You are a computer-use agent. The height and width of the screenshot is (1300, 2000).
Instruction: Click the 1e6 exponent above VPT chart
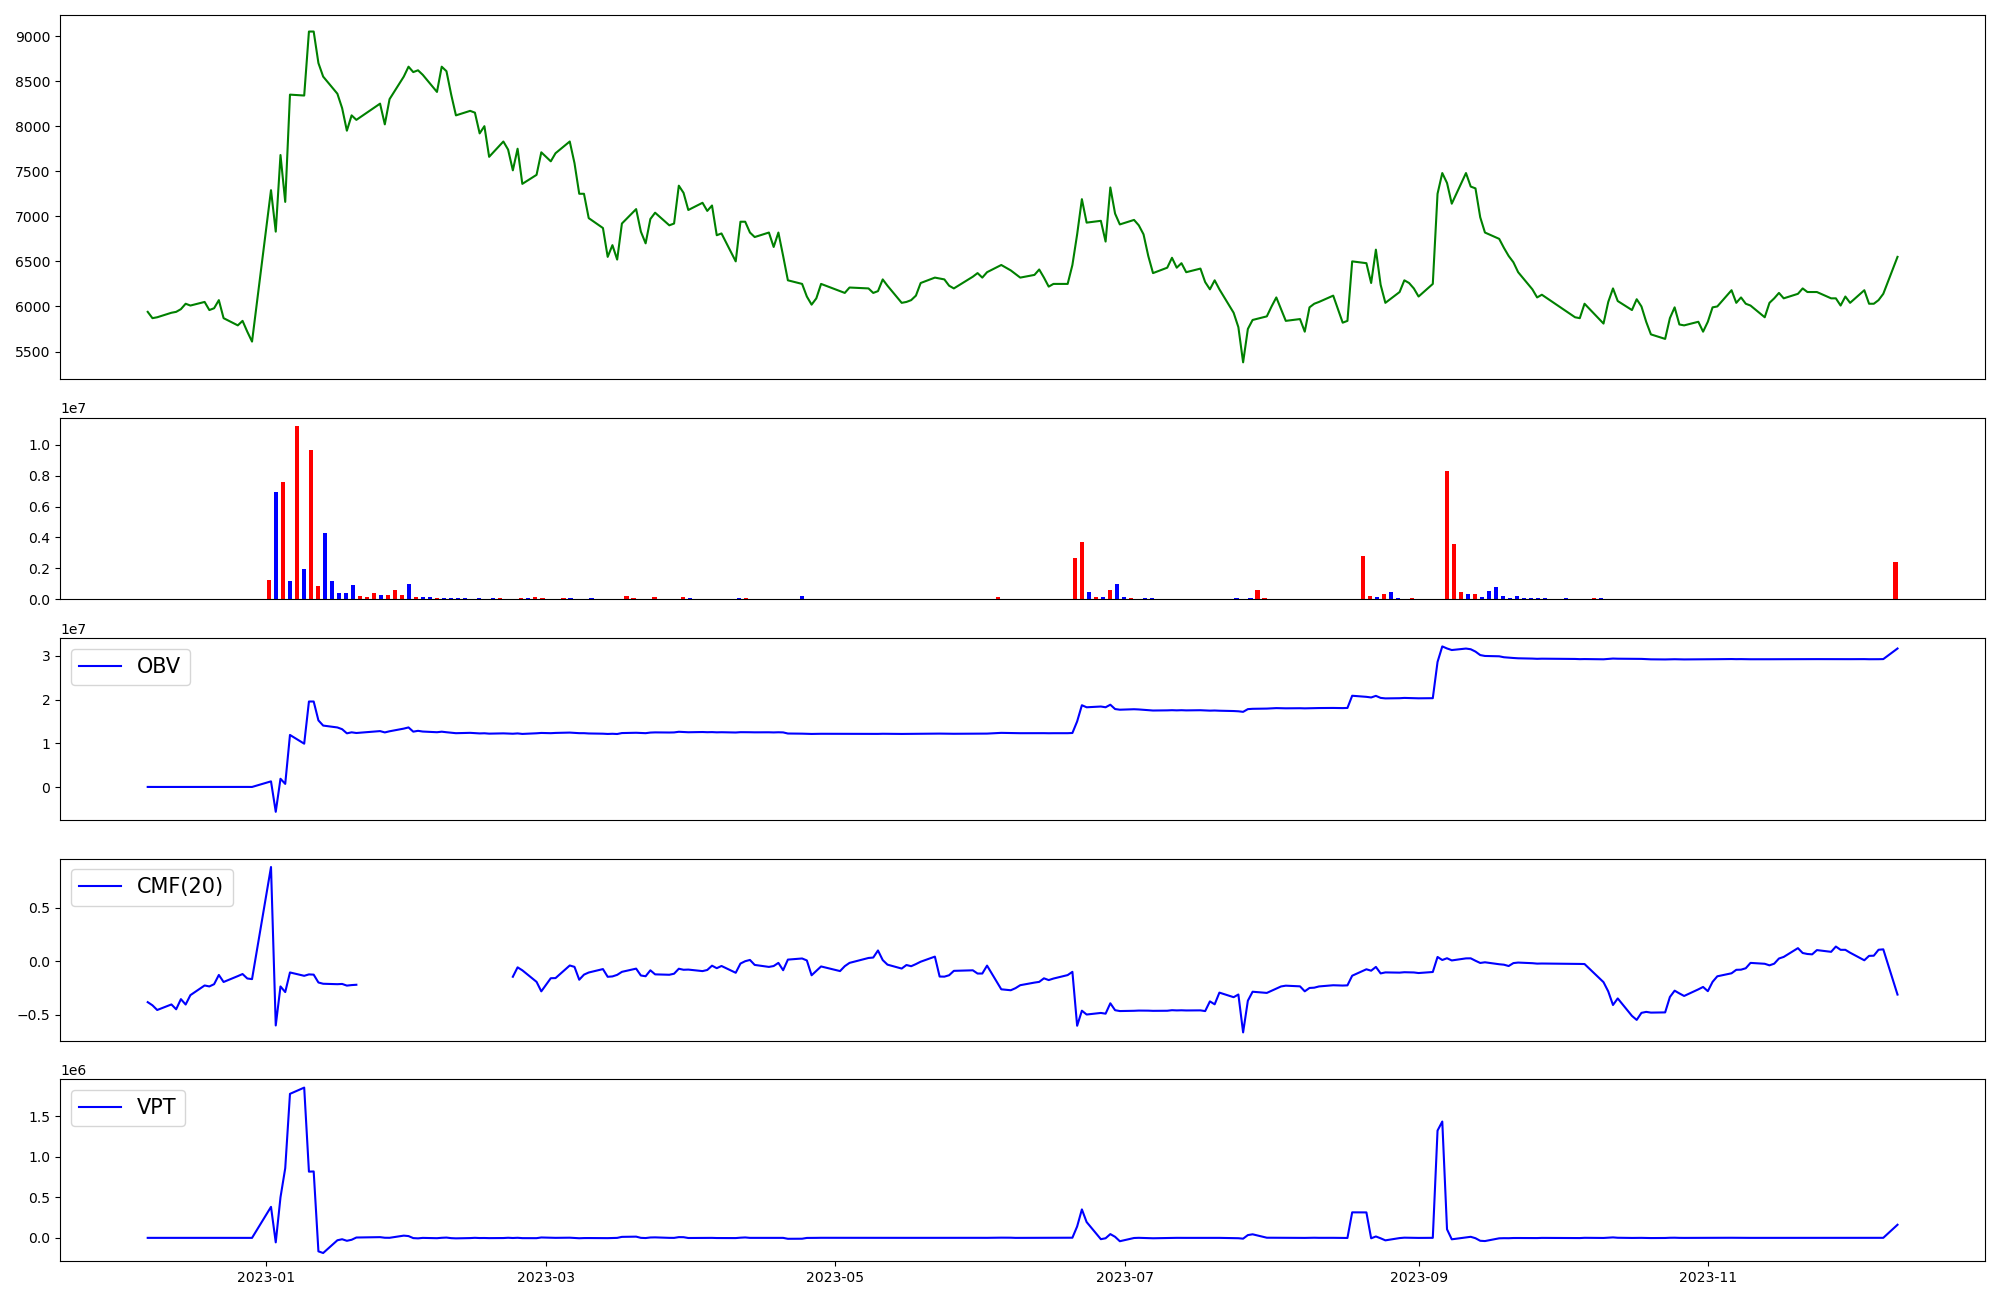(73, 1070)
